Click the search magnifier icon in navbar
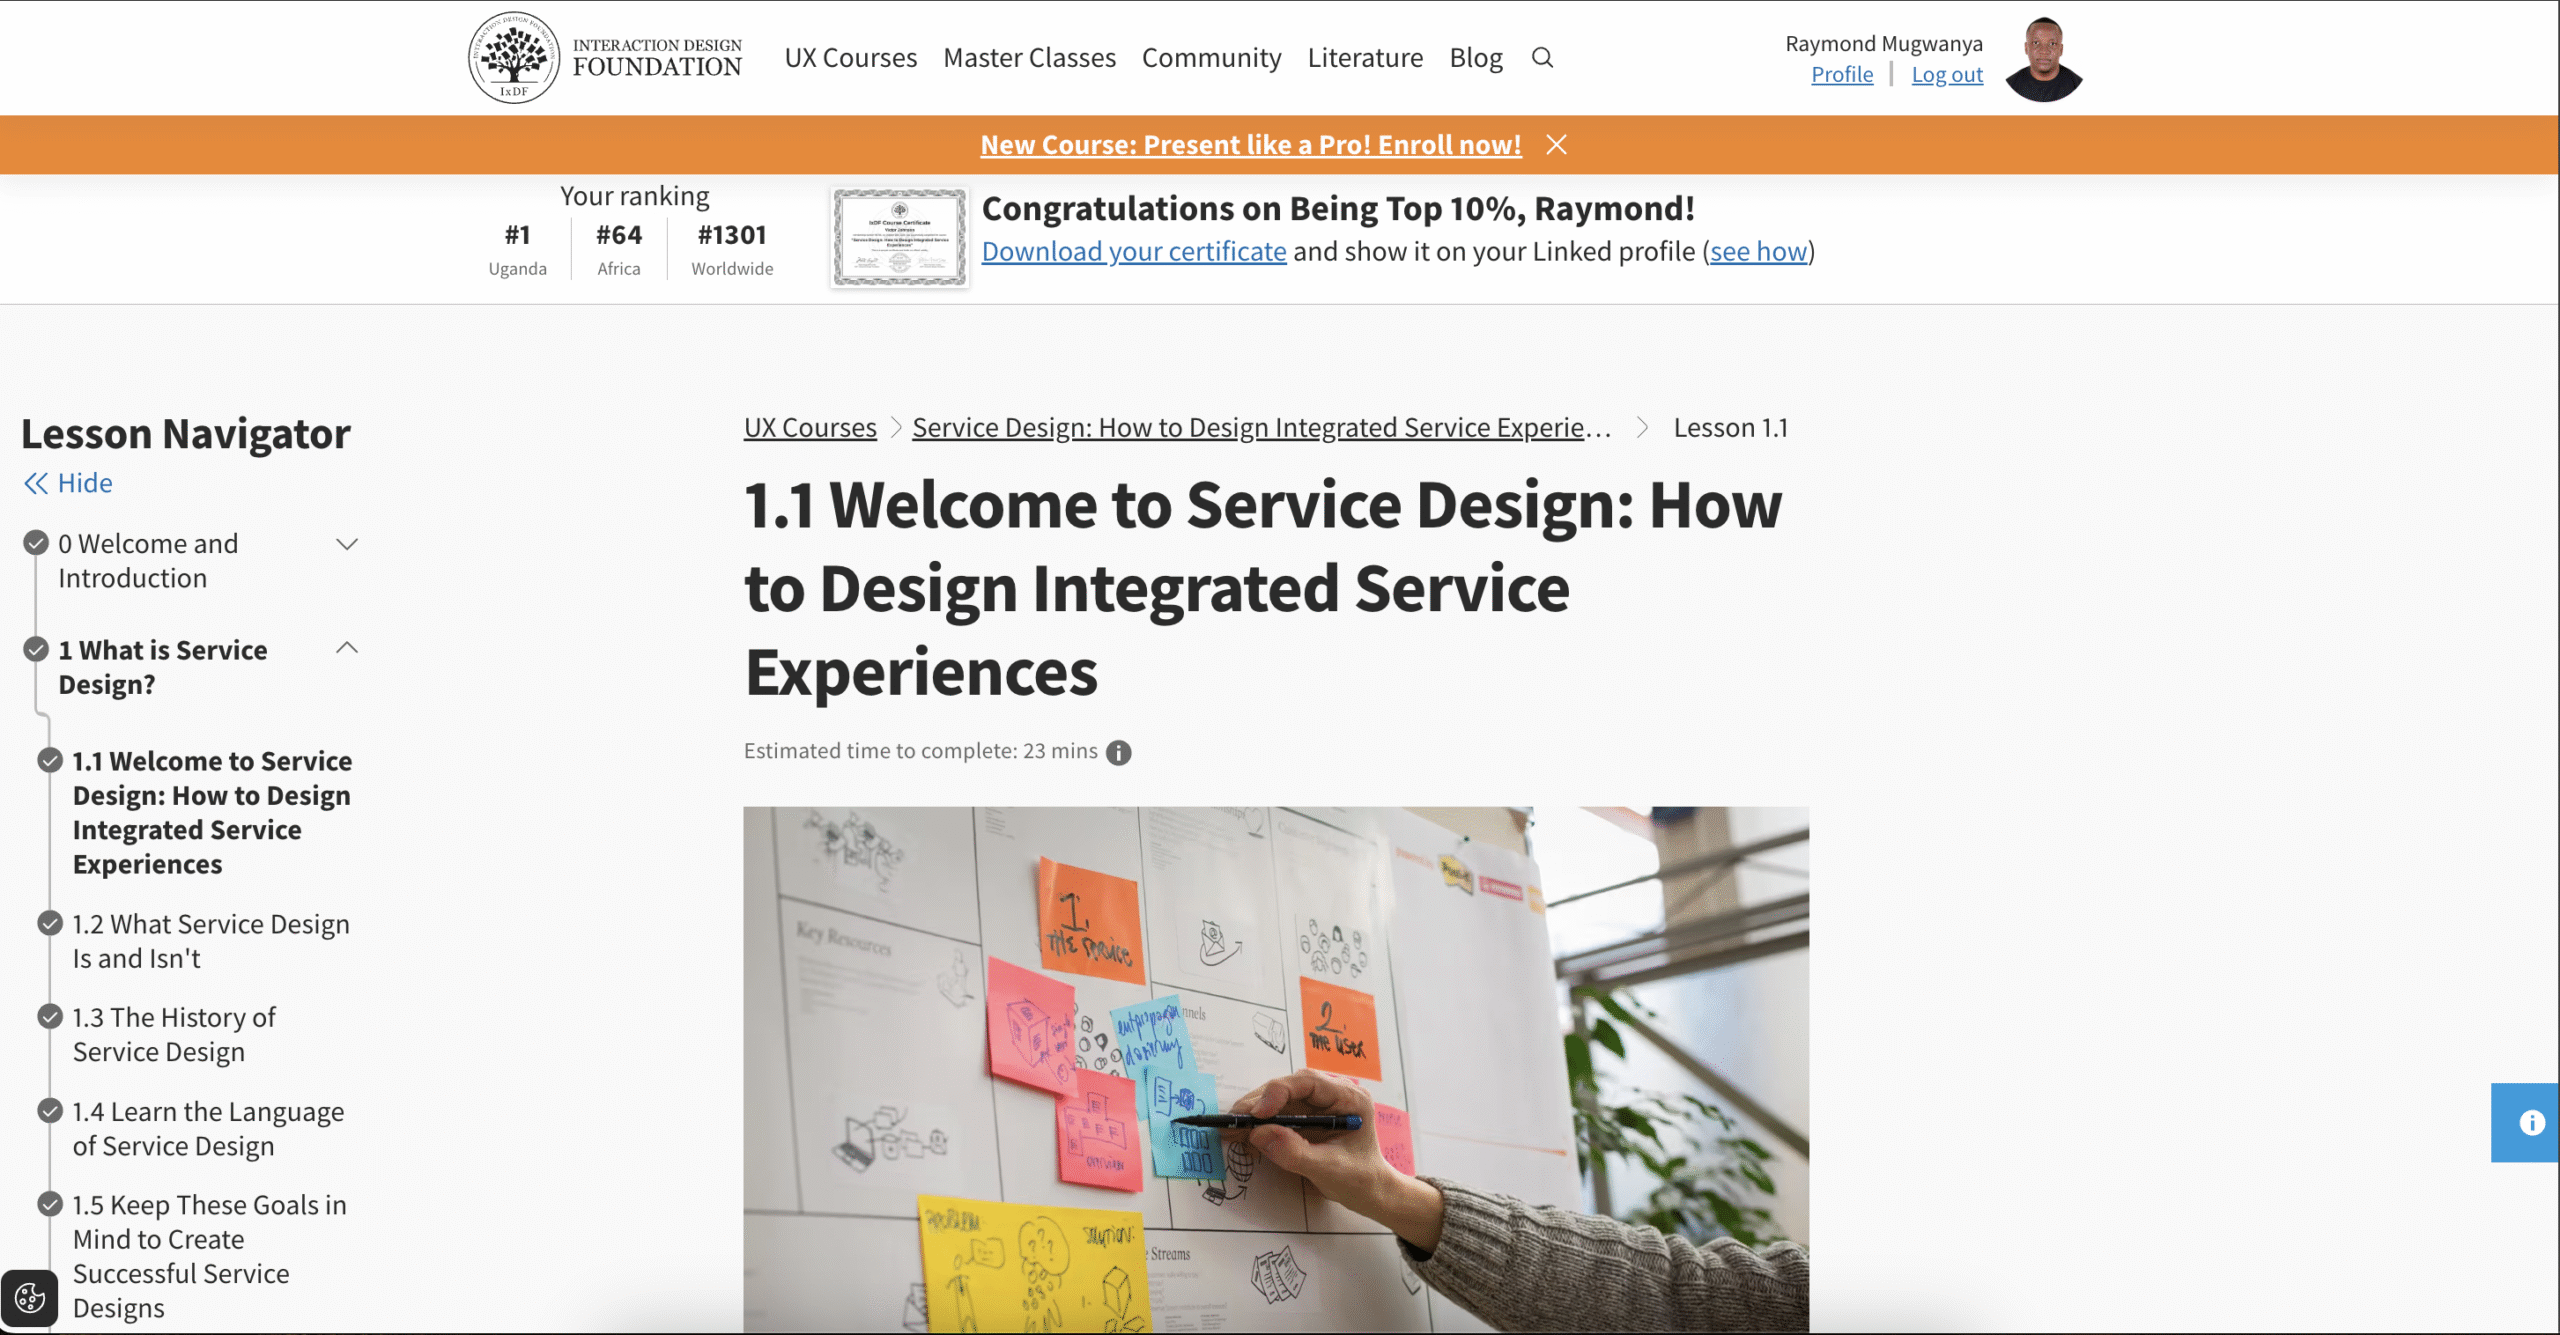 1542,58
